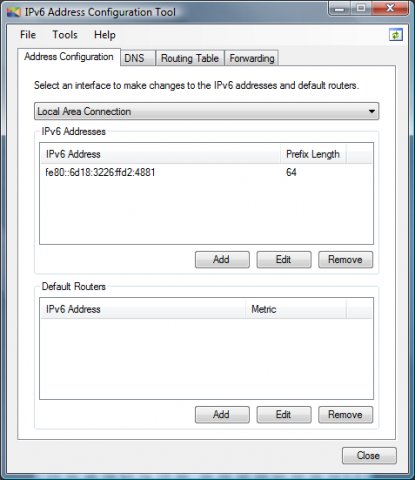Add a new IPv6 address
This screenshot has height=480, width=415.
pyautogui.click(x=222, y=259)
